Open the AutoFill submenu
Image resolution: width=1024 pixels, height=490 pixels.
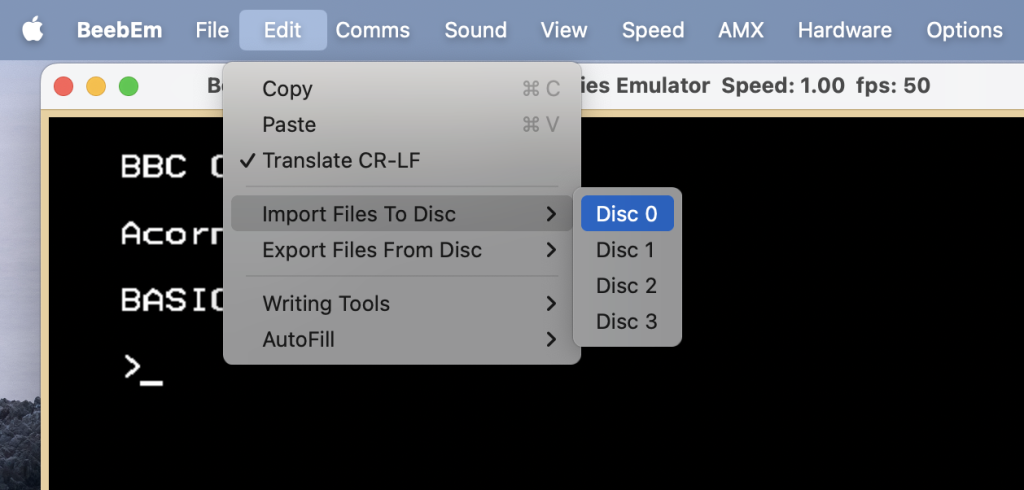[402, 339]
